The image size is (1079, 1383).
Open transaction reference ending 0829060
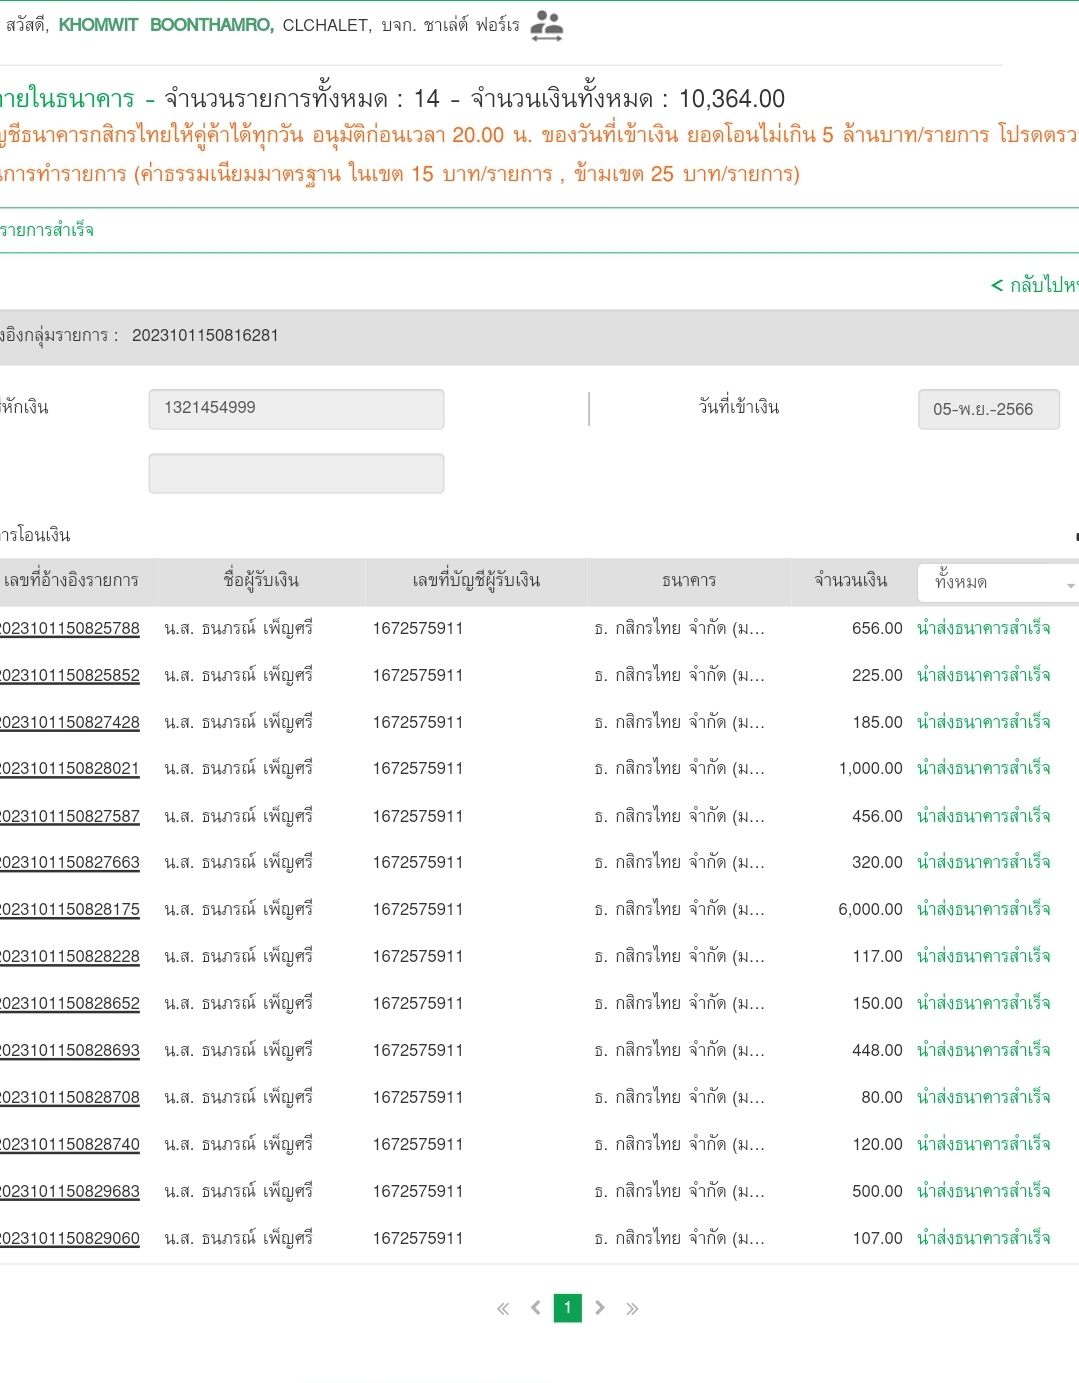tap(70, 1238)
